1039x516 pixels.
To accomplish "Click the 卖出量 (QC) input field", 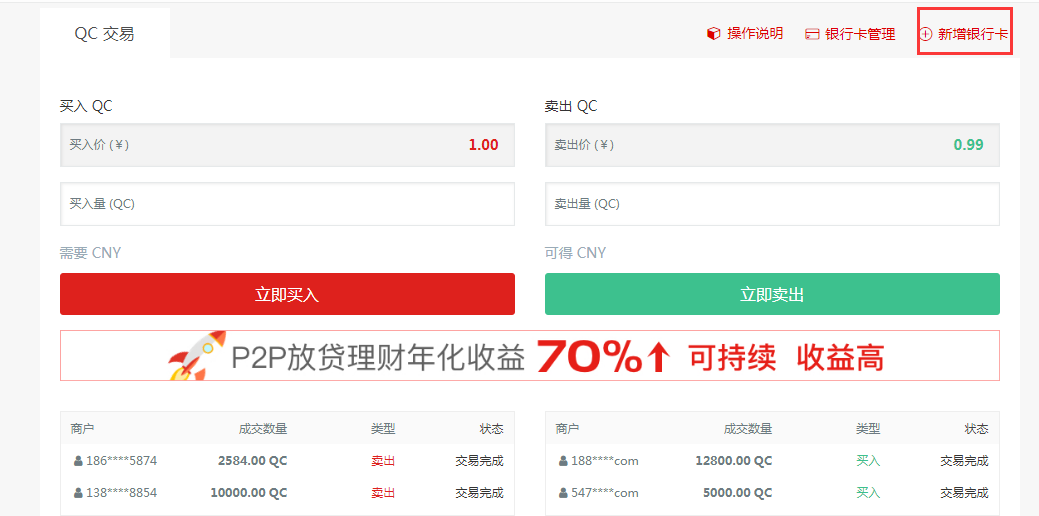I will click(x=772, y=204).
